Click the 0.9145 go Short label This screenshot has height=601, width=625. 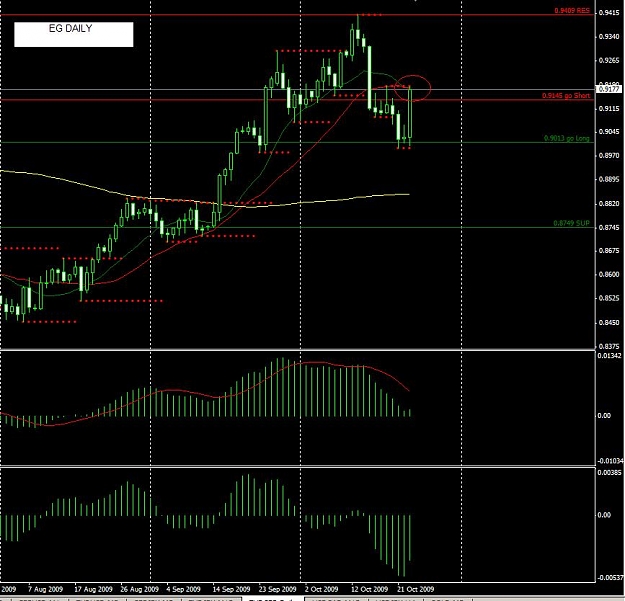(x=566, y=96)
